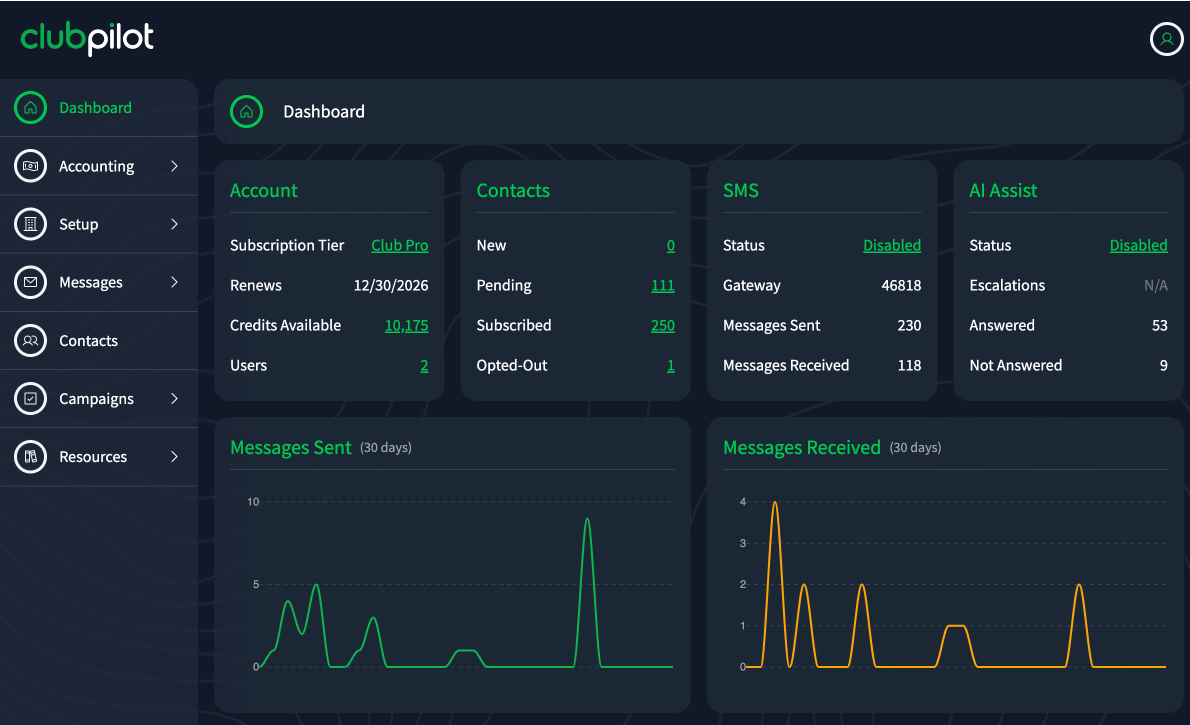Click the Contacts people icon

30,340
